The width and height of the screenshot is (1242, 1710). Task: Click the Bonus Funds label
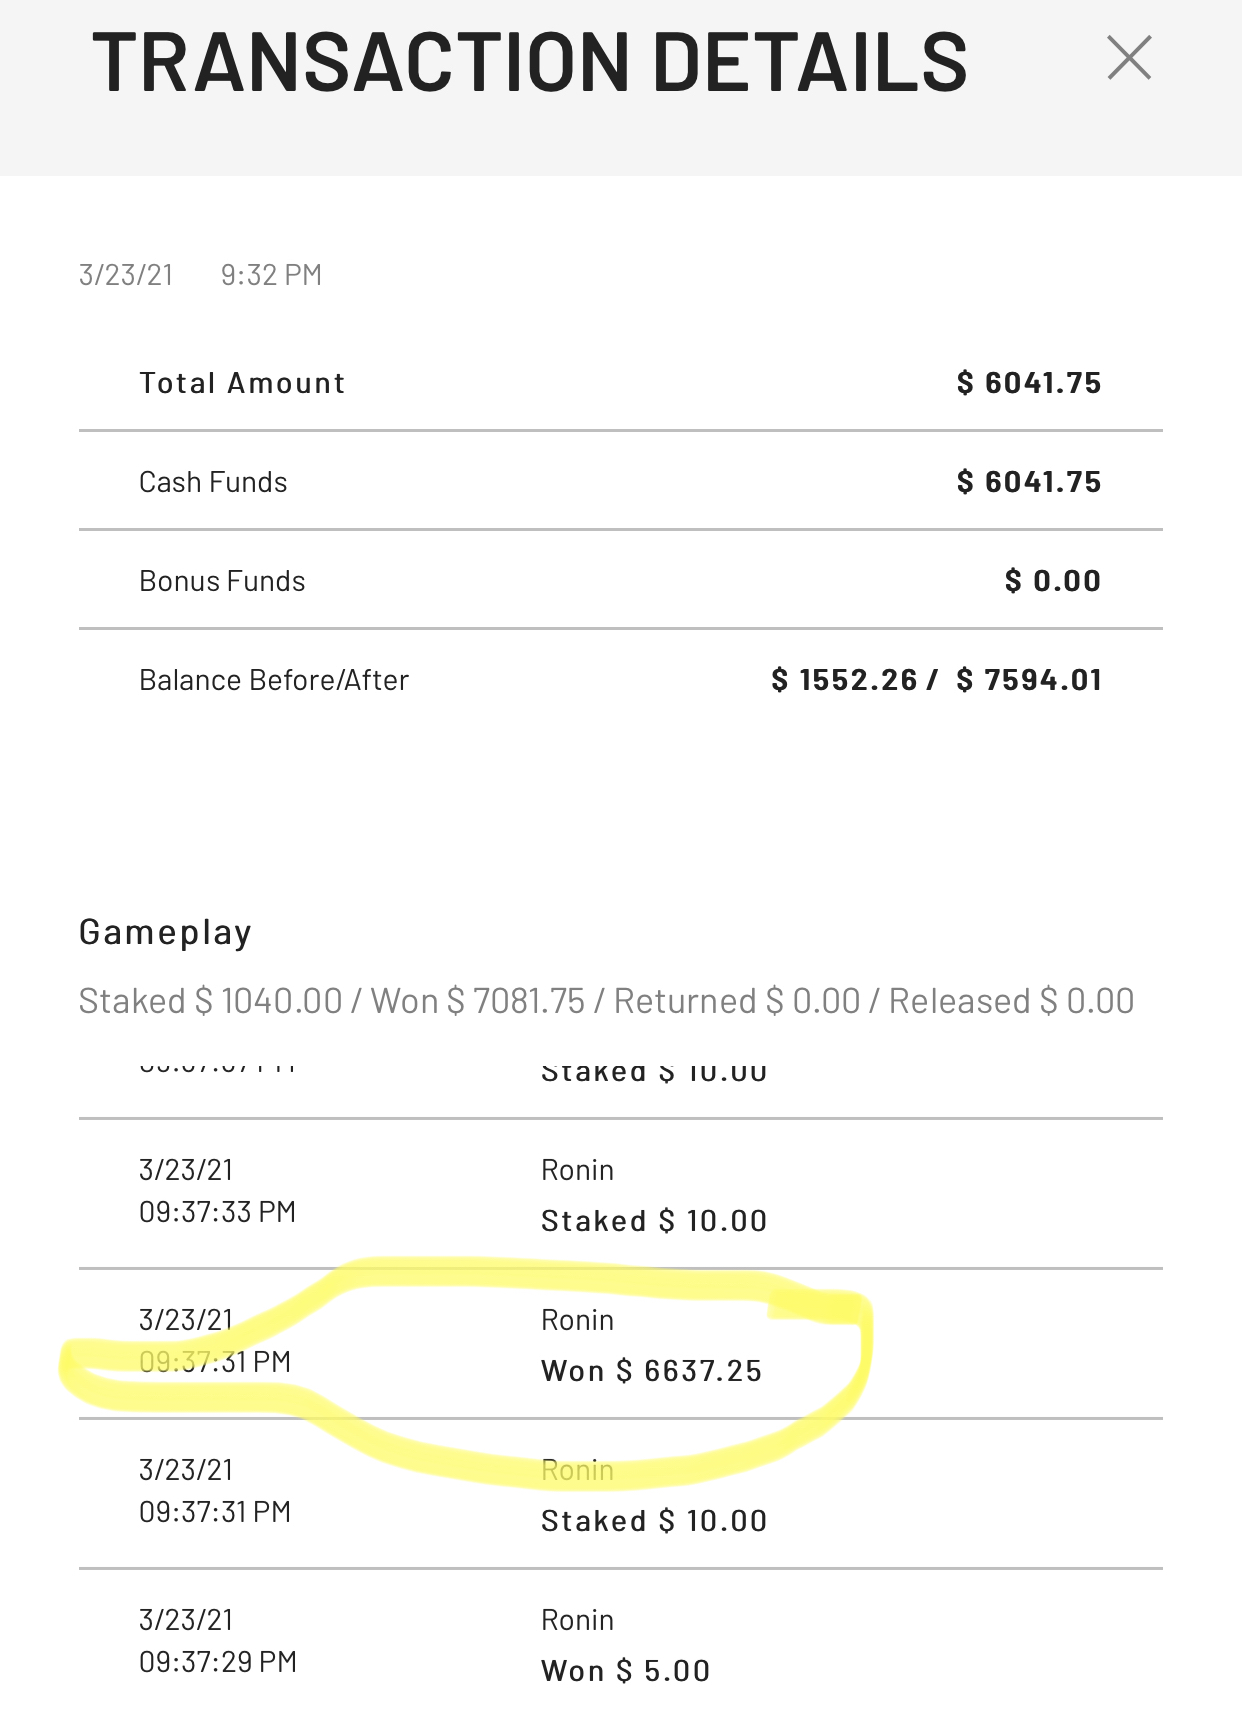tap(222, 581)
